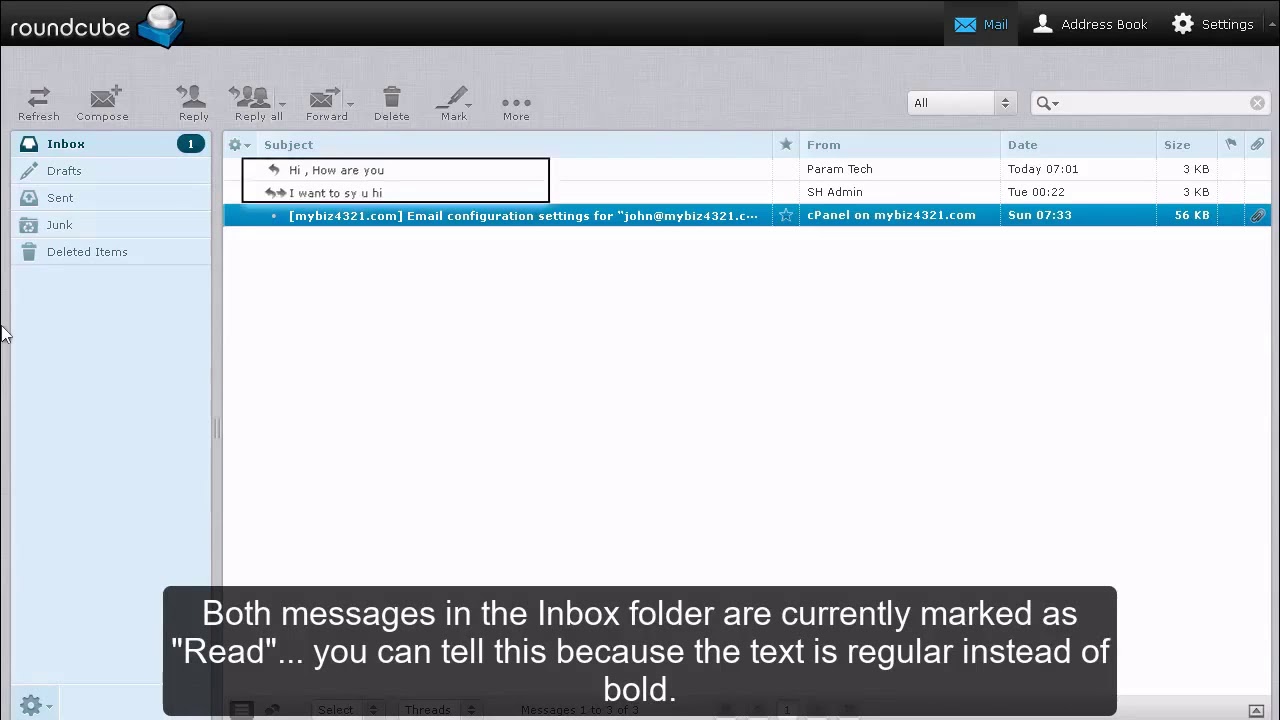Clear the search box
The width and height of the screenshot is (1280, 720).
click(x=1257, y=103)
